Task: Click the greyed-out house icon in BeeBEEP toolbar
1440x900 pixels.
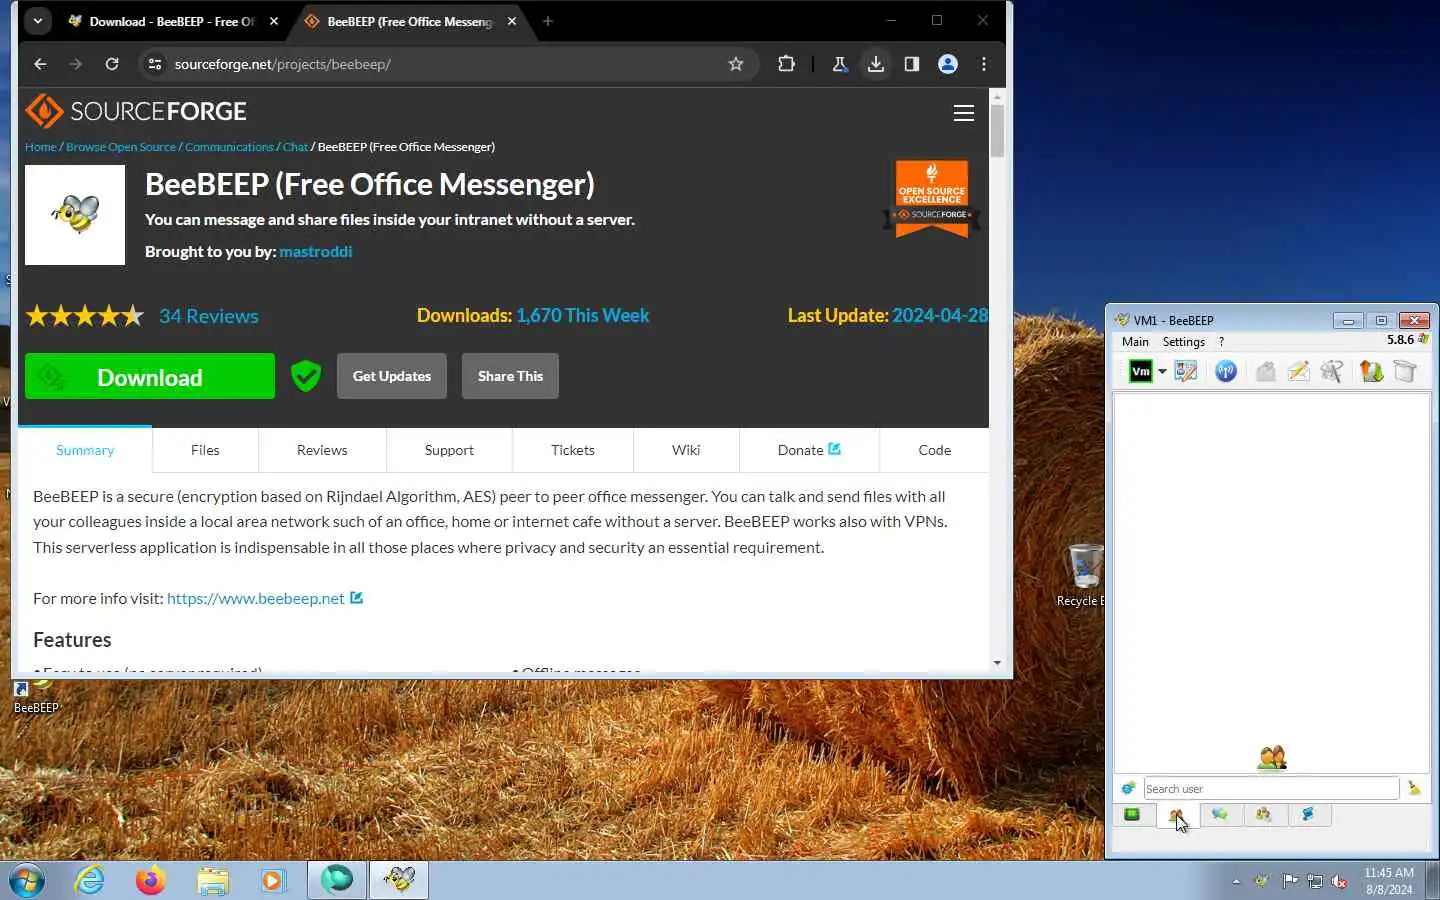Action: (x=1265, y=371)
